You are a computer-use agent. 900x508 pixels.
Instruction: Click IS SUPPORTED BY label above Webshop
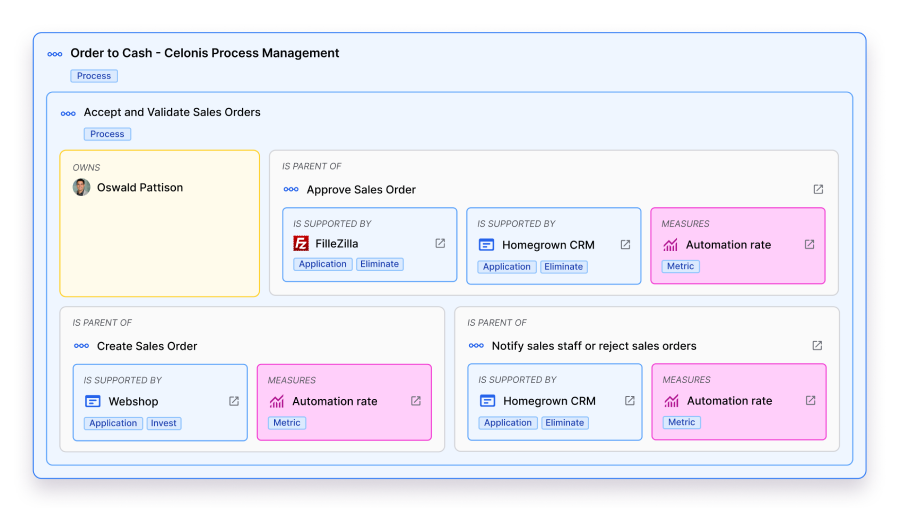coord(123,381)
